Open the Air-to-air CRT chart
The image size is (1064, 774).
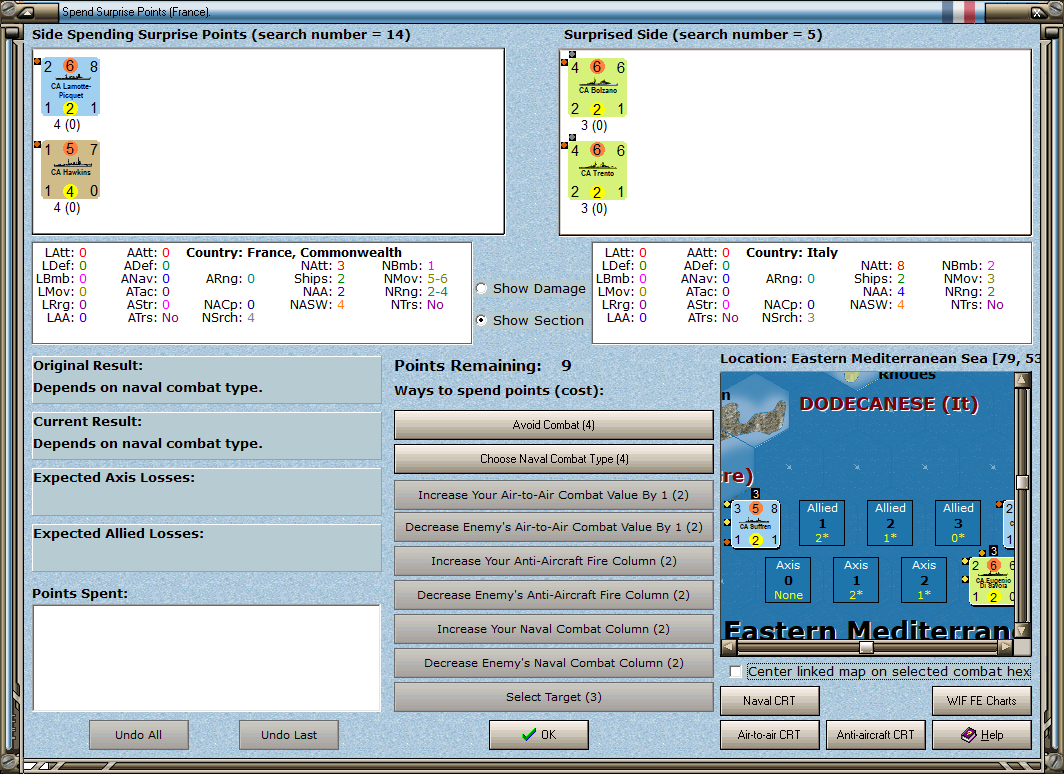[770, 735]
